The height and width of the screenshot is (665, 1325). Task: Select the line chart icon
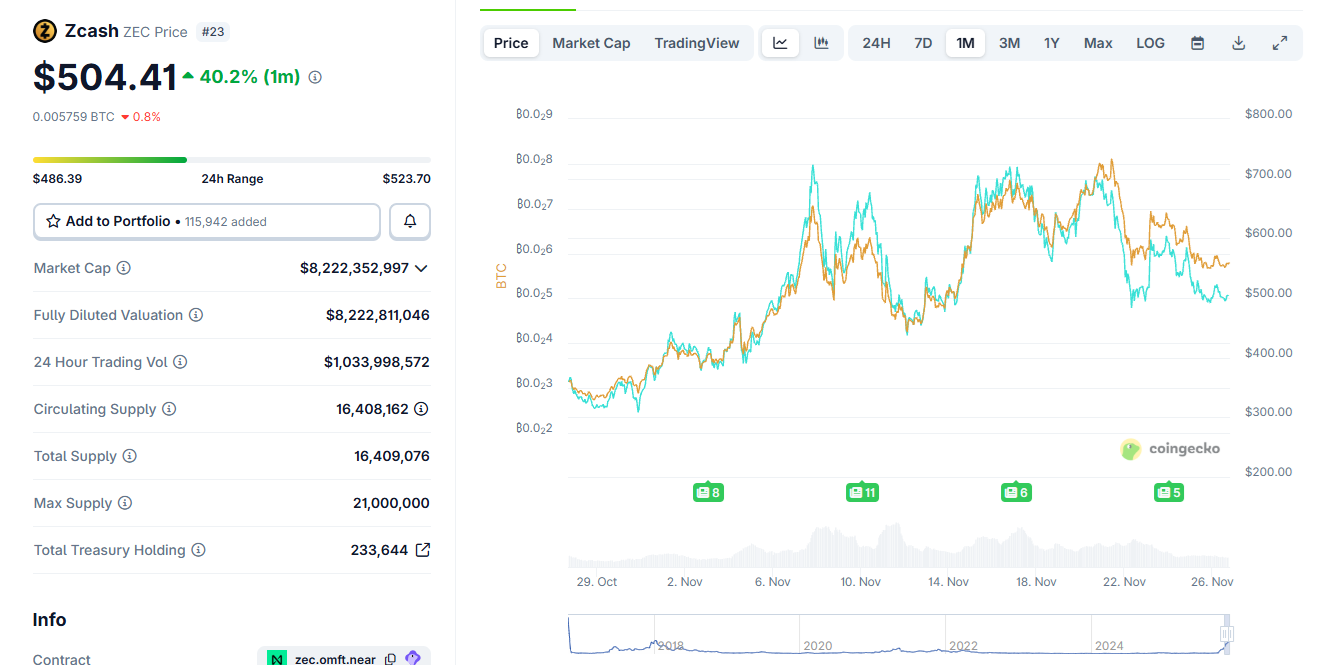point(780,42)
